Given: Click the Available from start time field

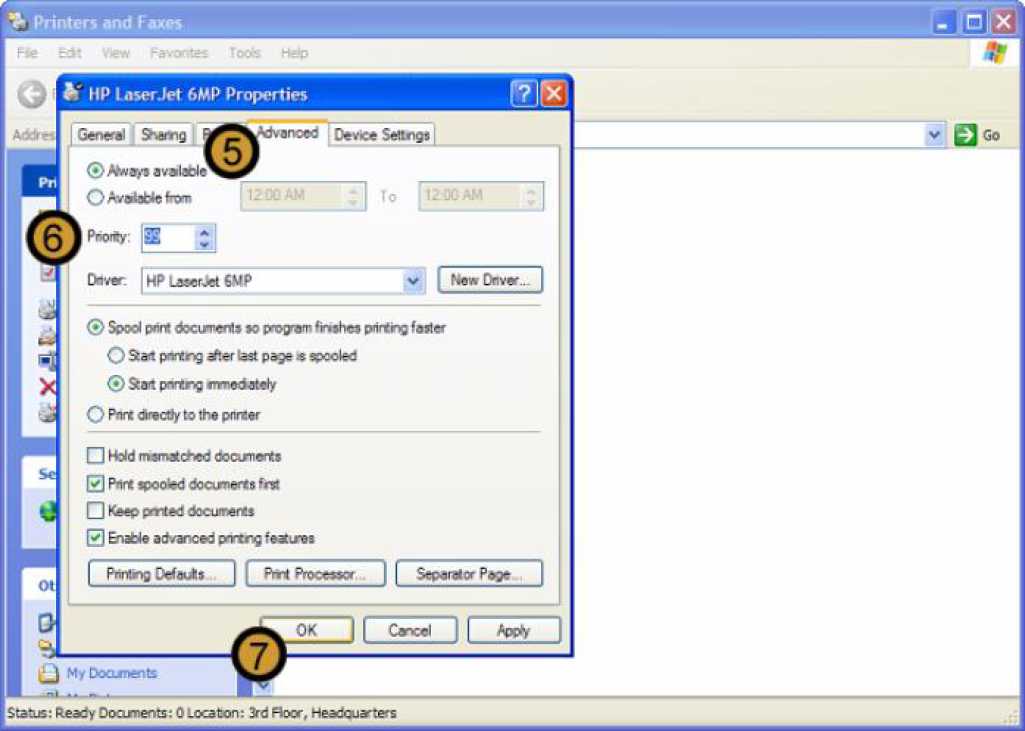Looking at the screenshot, I should (x=303, y=196).
